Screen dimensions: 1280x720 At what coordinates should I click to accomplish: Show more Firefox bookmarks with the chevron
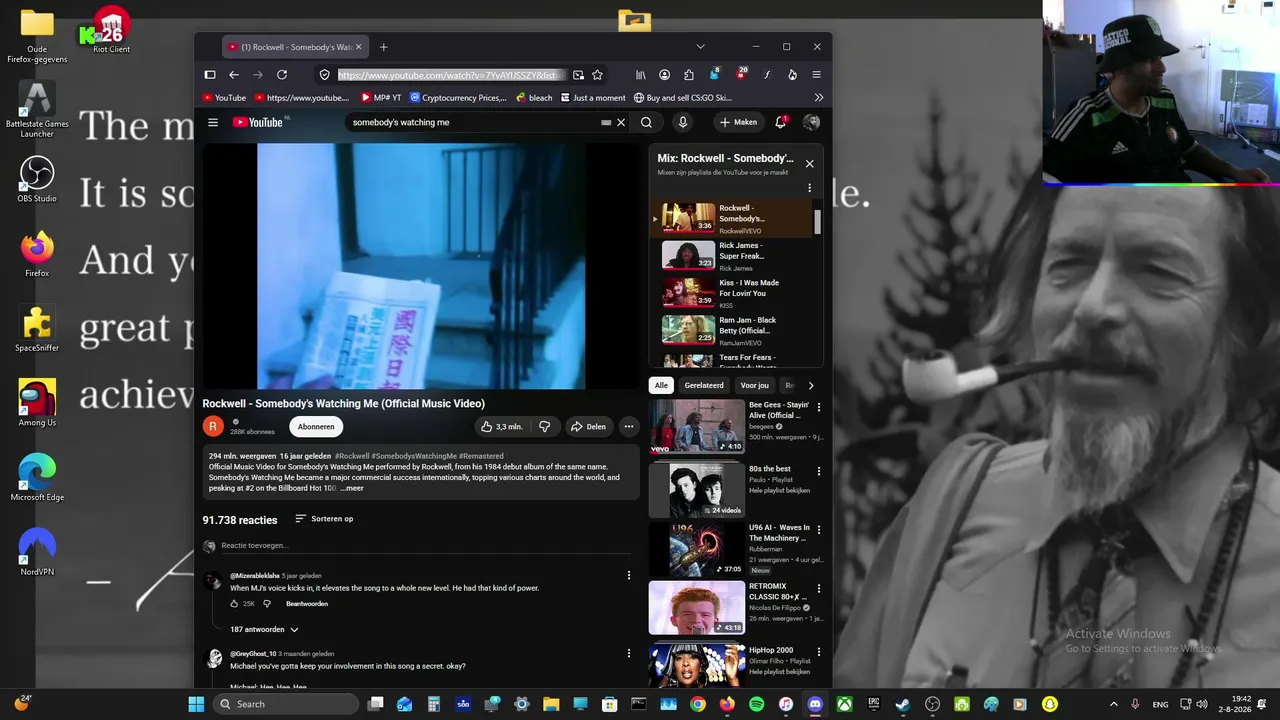coord(818,98)
